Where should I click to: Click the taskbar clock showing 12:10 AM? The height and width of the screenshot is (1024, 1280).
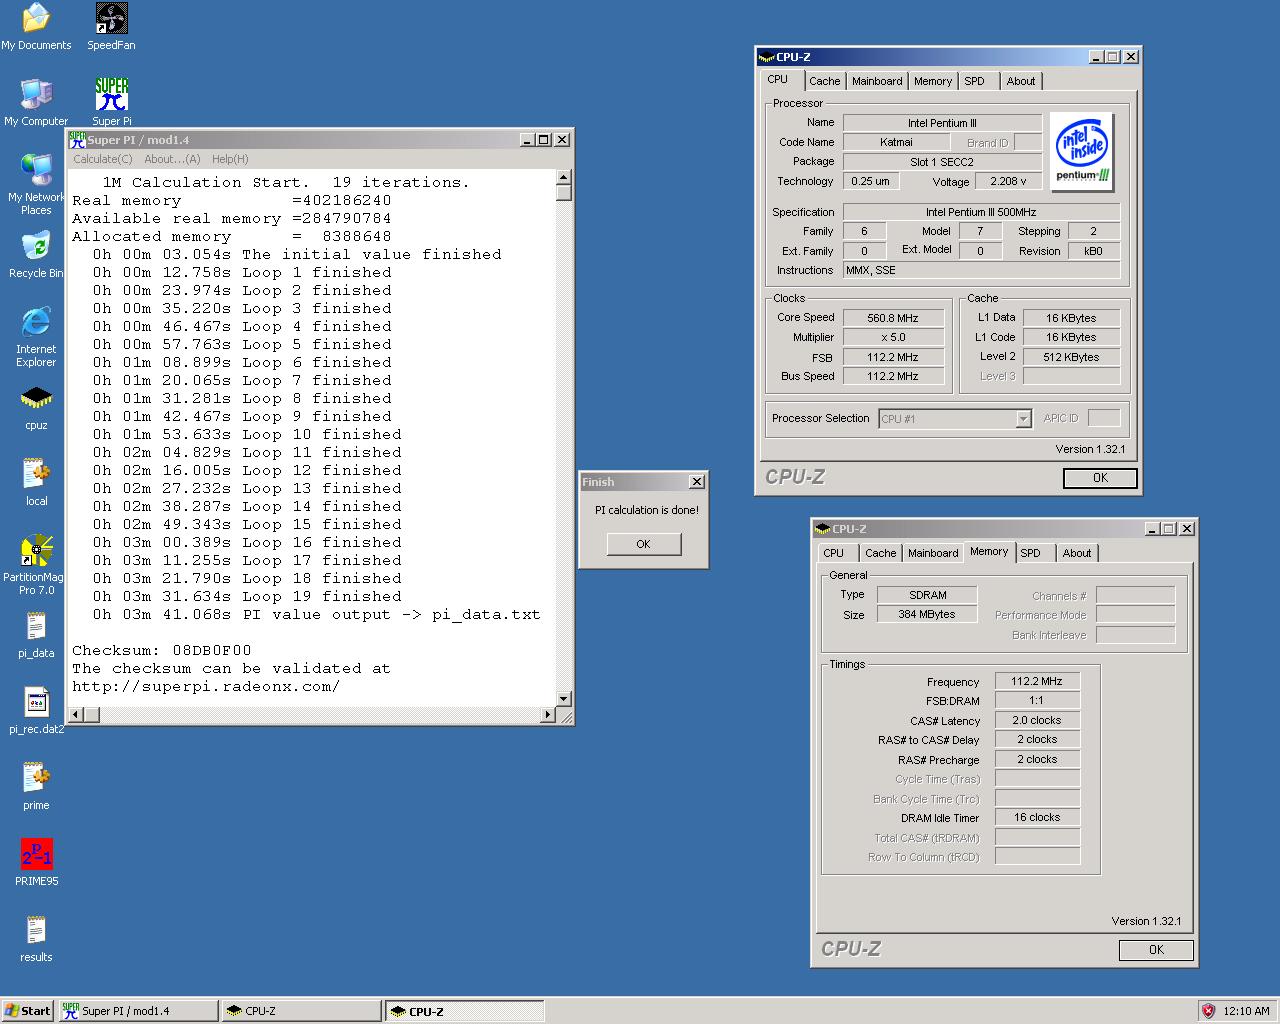1246,1011
